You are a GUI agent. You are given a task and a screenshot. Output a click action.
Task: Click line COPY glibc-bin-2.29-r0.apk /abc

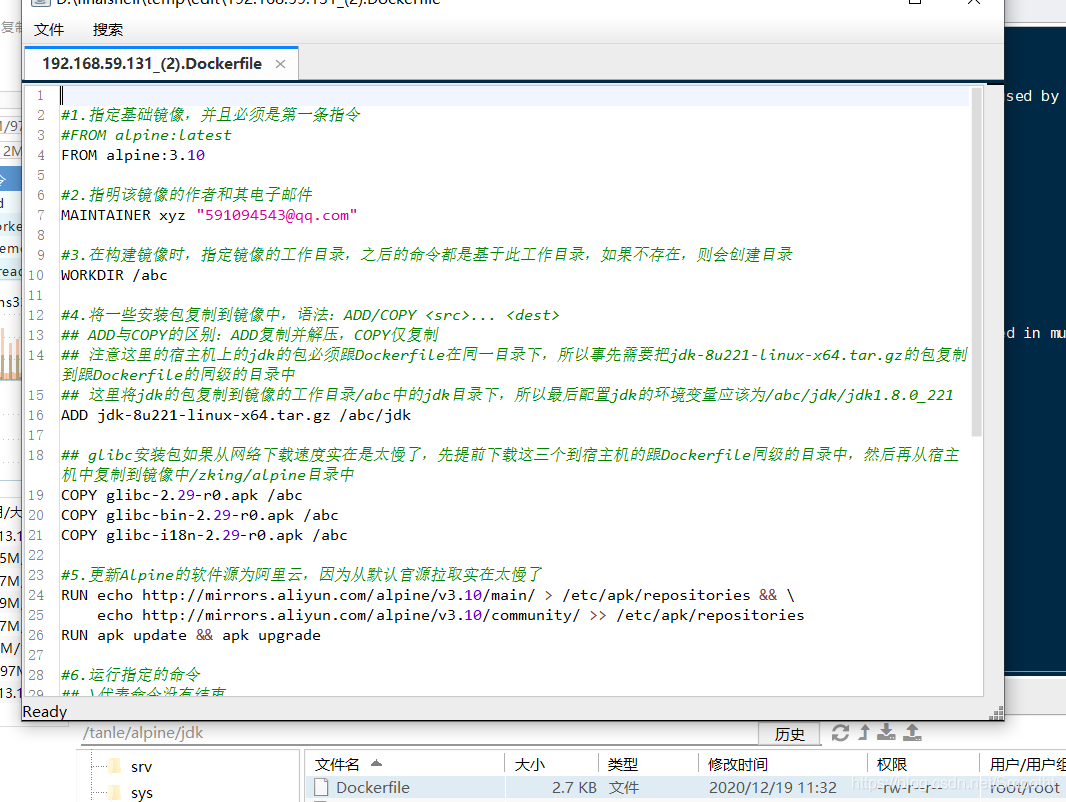point(199,515)
